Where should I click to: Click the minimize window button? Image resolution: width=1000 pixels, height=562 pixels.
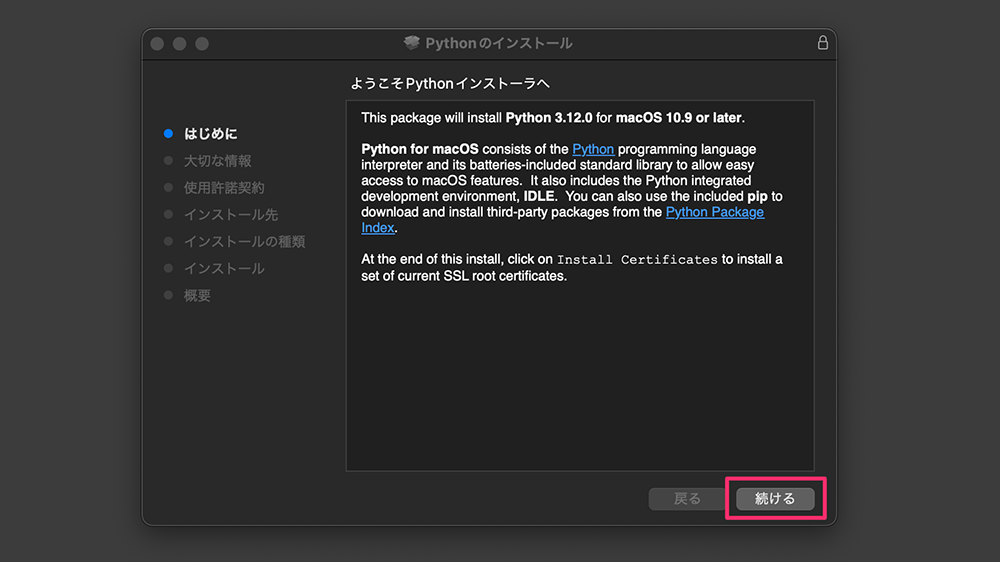(x=180, y=43)
